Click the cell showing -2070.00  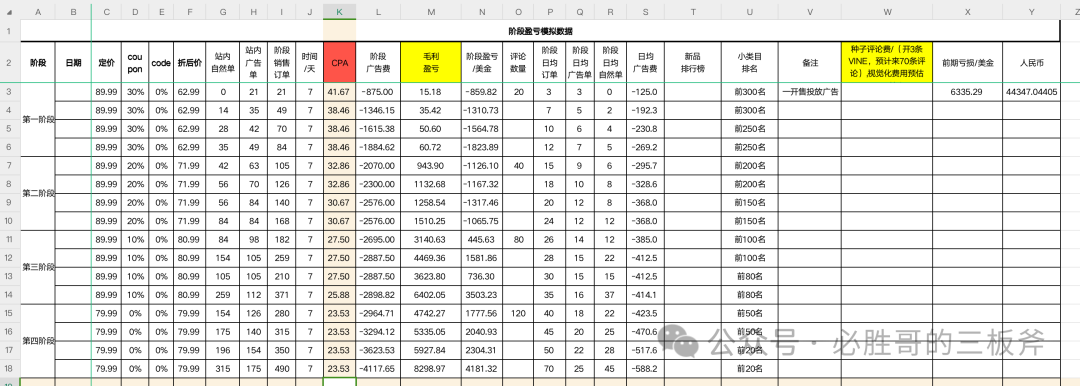pos(379,165)
